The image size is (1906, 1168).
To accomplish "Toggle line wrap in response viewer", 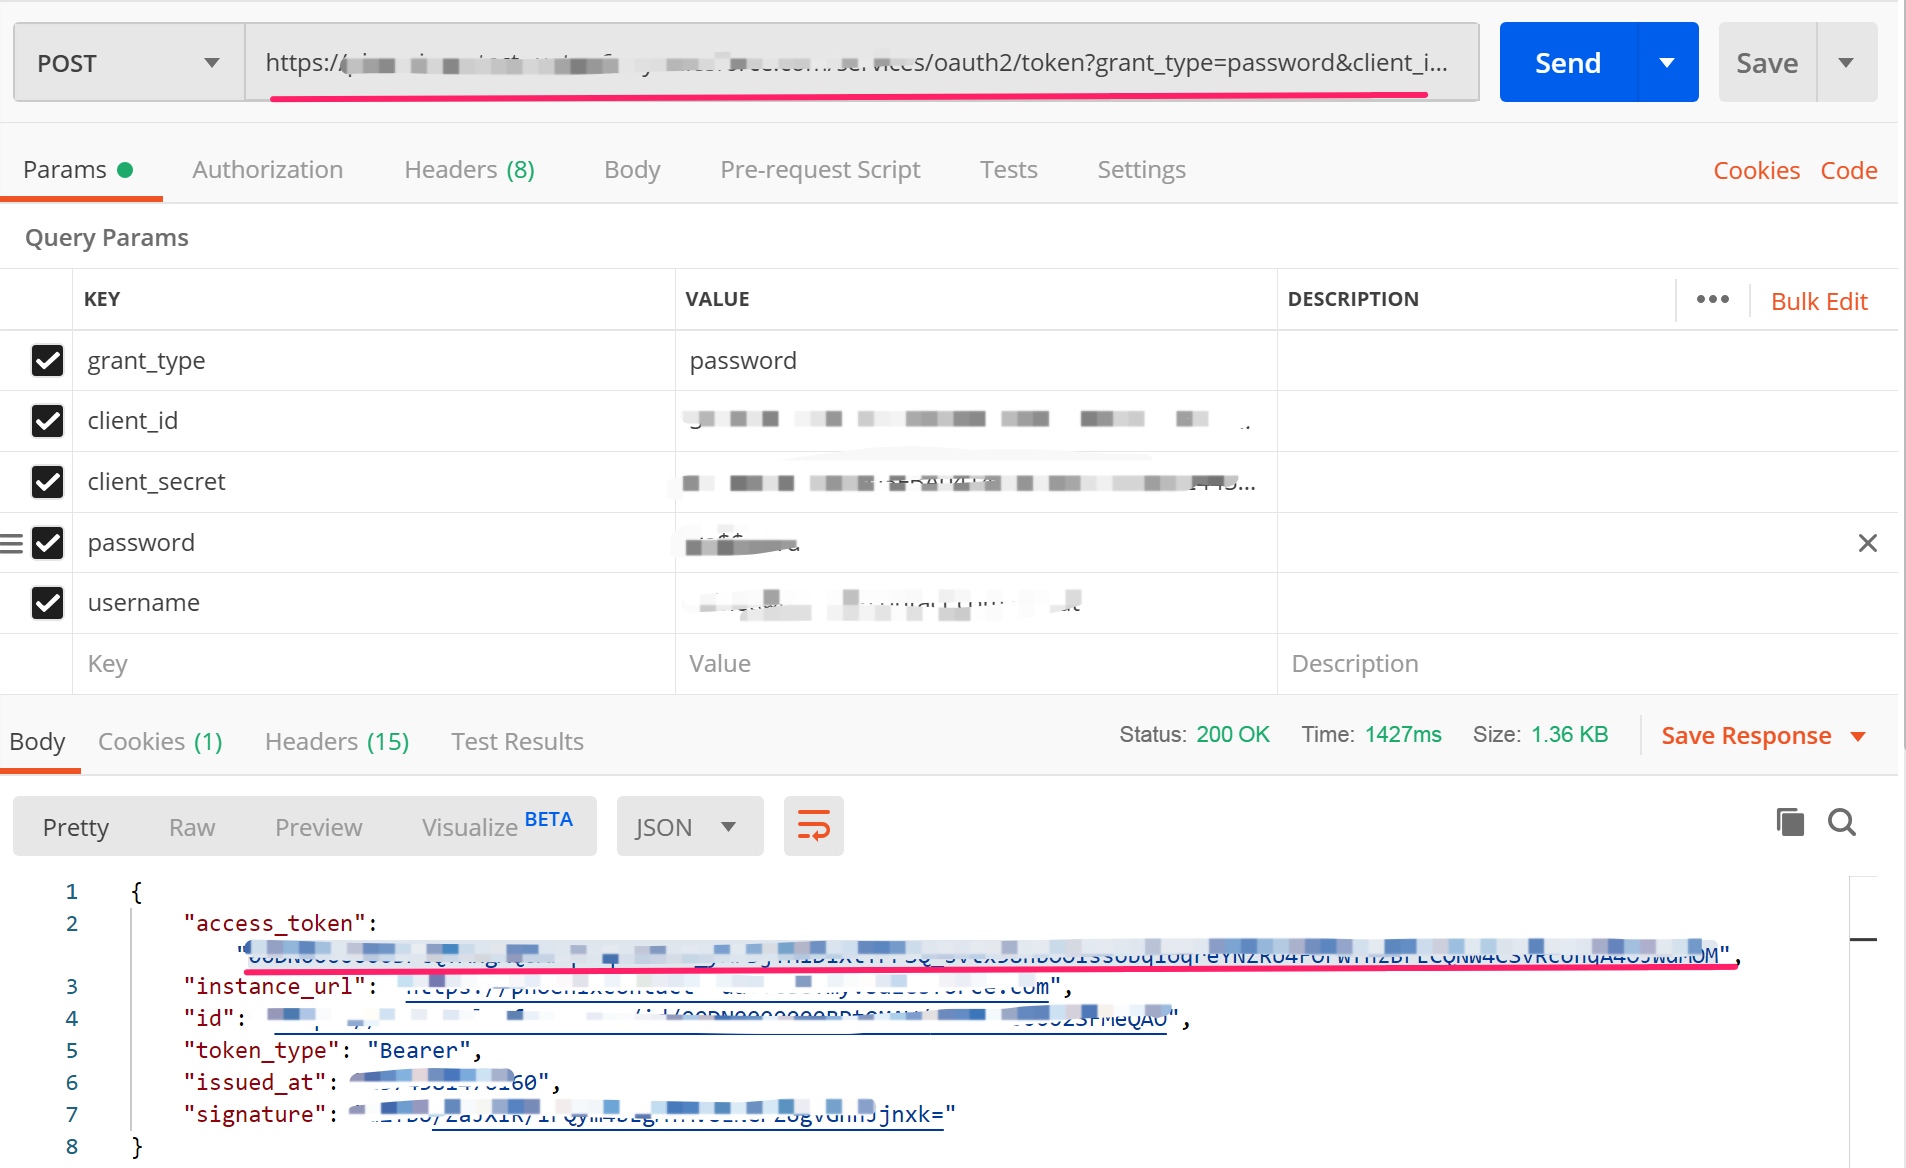I will (813, 826).
